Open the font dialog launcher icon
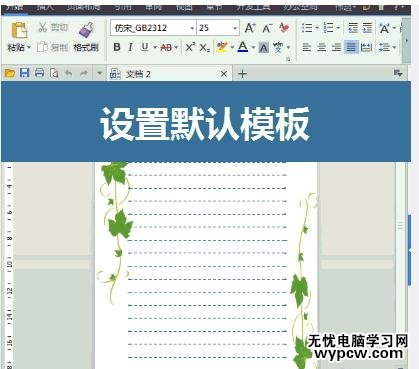The image size is (419, 369). [x=288, y=59]
